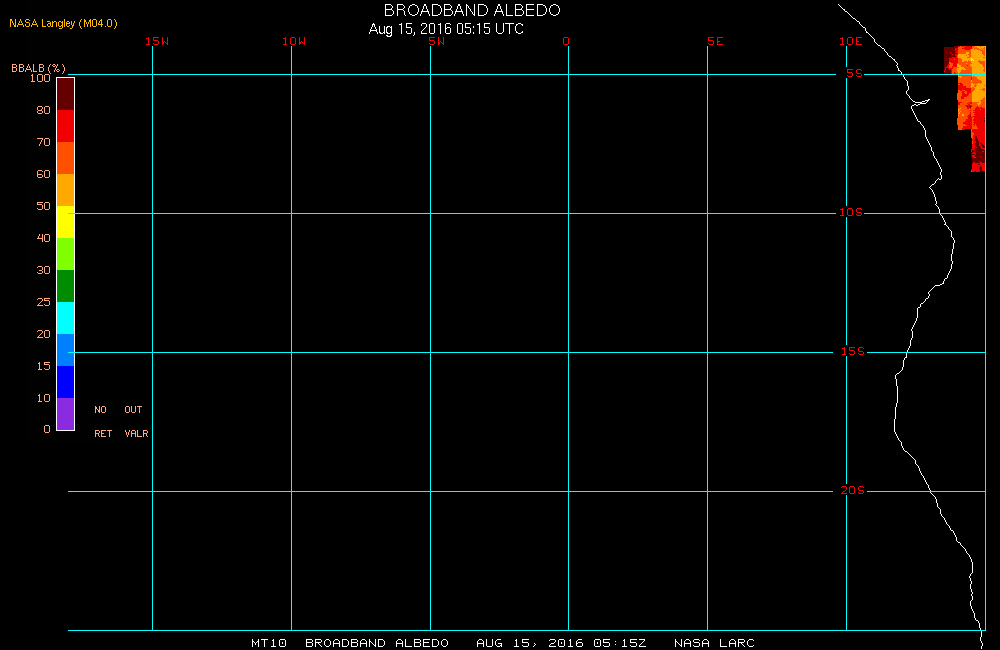This screenshot has height=650, width=1000.
Task: Click the NASA Langley (M04.0) label
Action: coord(63,24)
